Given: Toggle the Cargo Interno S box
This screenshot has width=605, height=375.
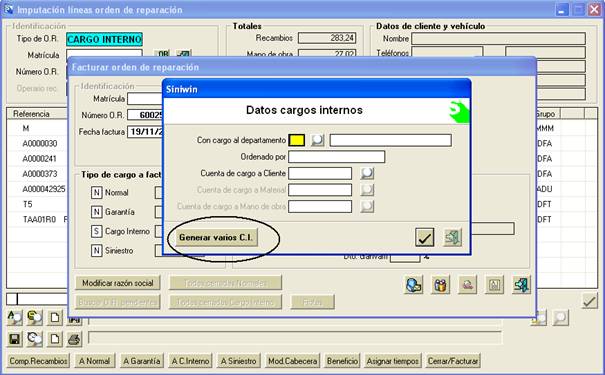Looking at the screenshot, I should (96, 231).
